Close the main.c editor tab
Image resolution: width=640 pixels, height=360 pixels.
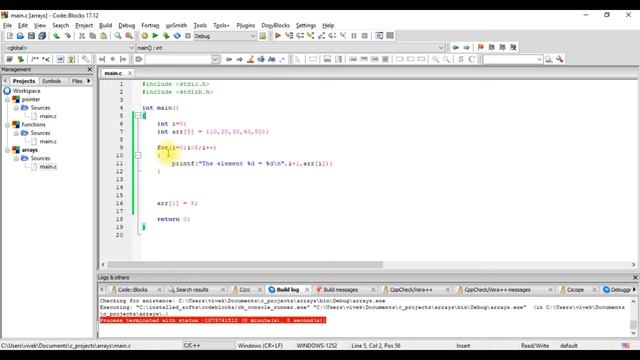130,73
